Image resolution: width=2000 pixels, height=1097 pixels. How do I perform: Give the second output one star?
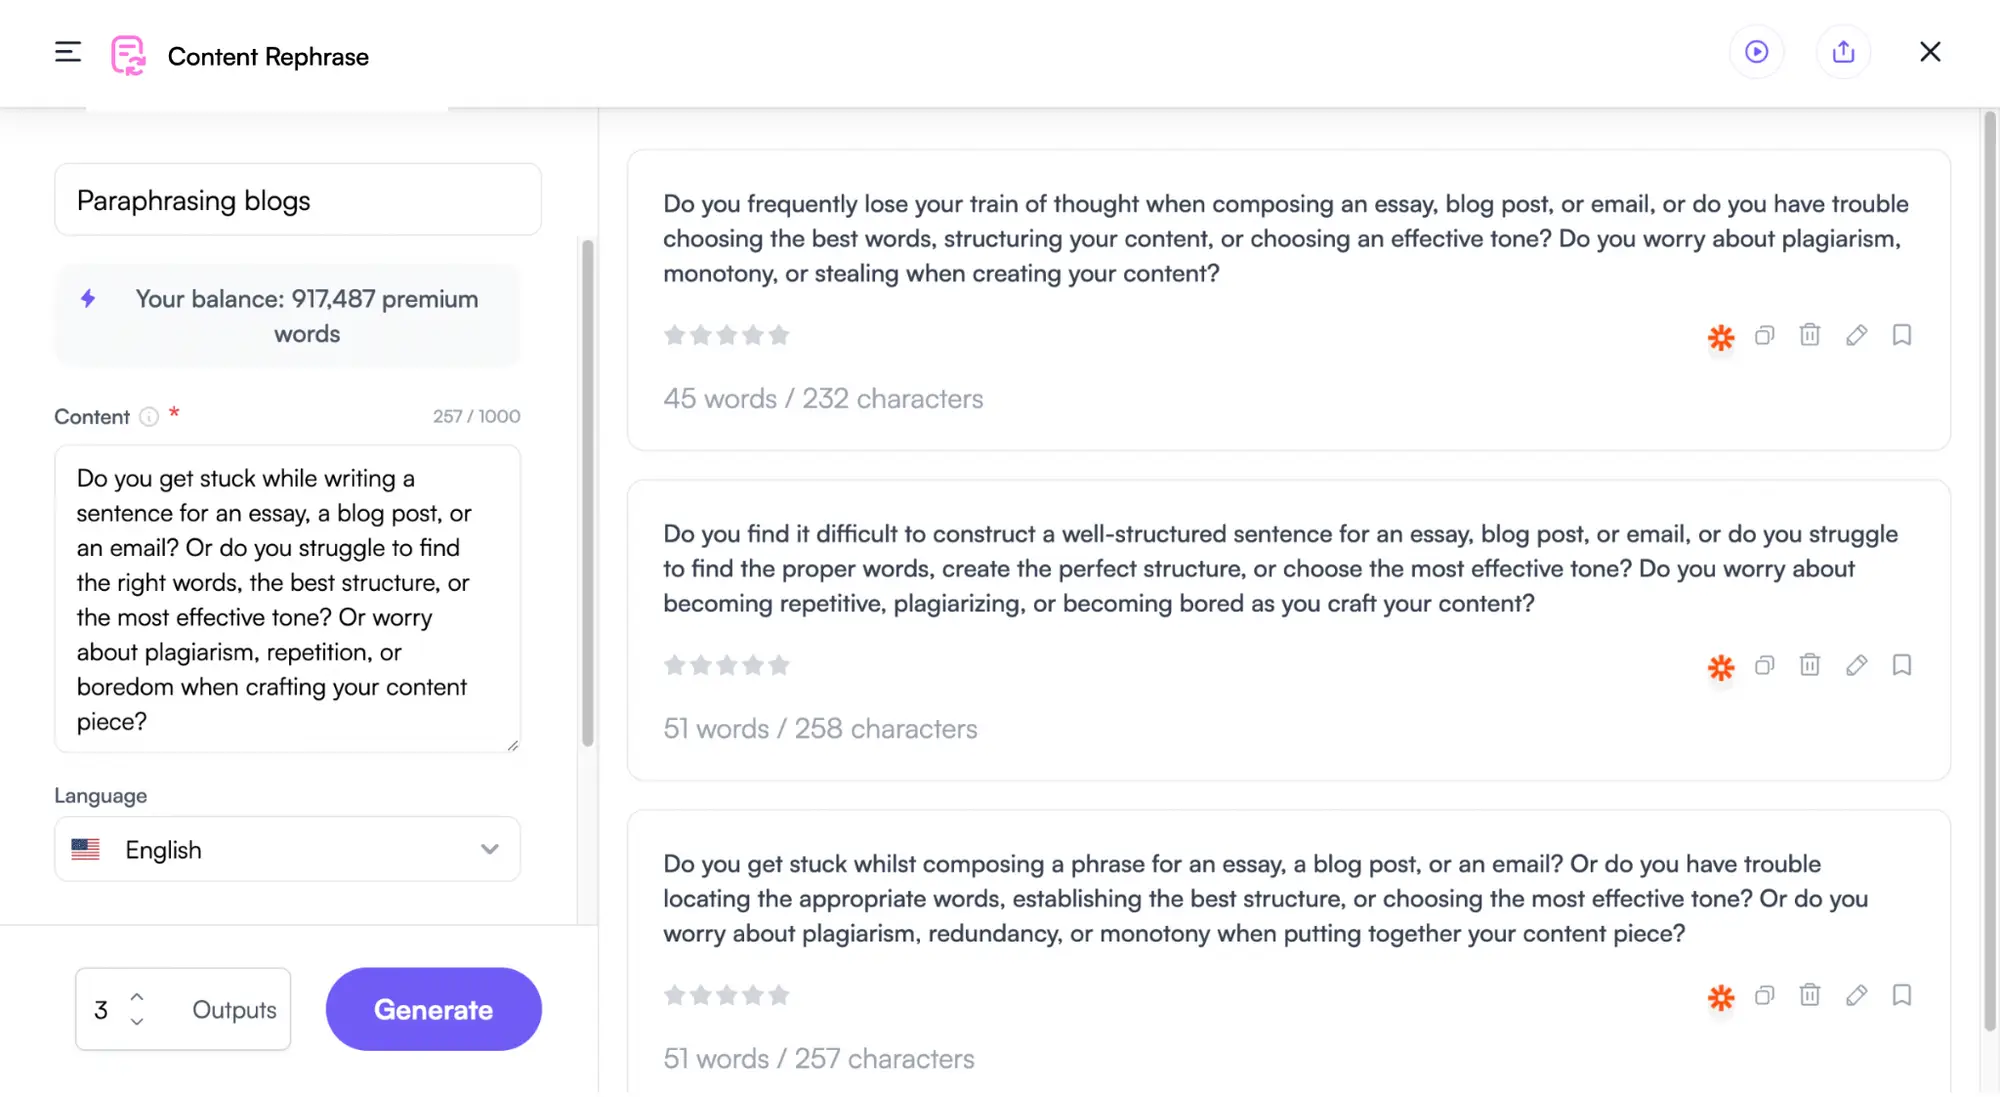click(675, 664)
